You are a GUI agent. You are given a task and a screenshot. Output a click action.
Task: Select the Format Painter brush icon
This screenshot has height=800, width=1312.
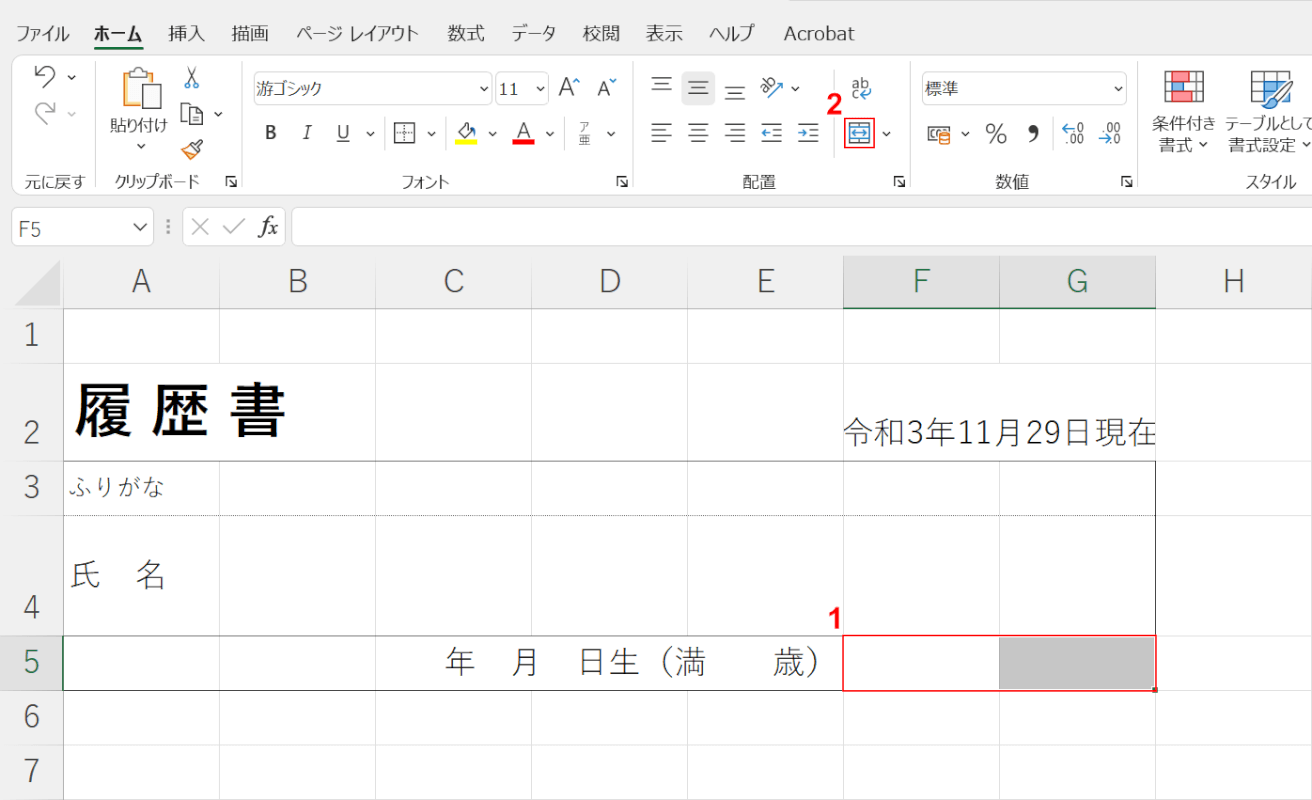192,149
